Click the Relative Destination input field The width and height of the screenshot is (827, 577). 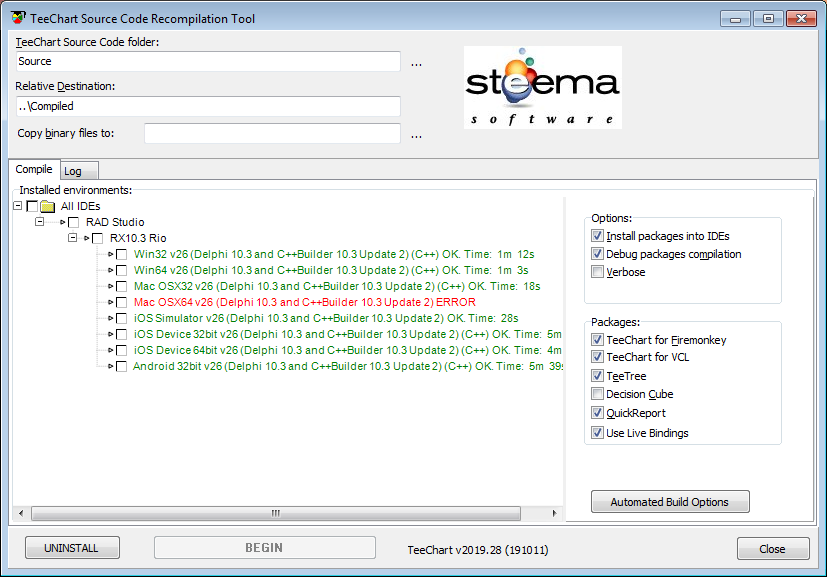[208, 106]
